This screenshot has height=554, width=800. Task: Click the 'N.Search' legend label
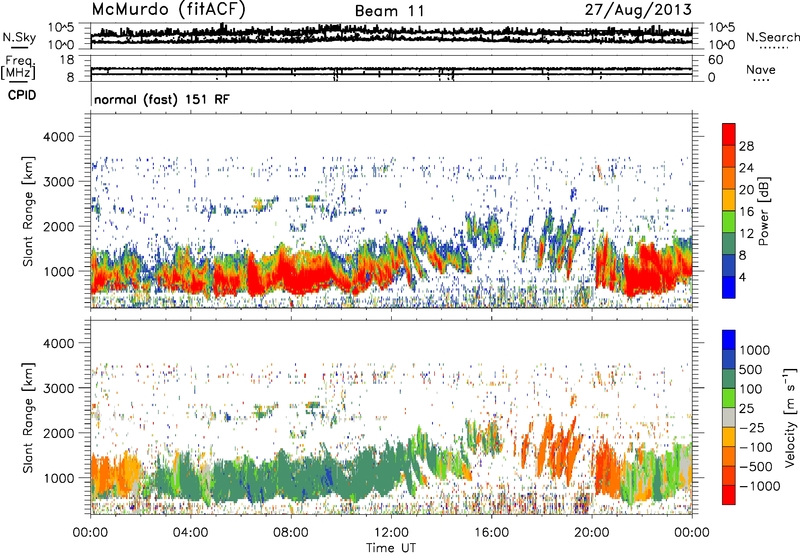click(772, 37)
